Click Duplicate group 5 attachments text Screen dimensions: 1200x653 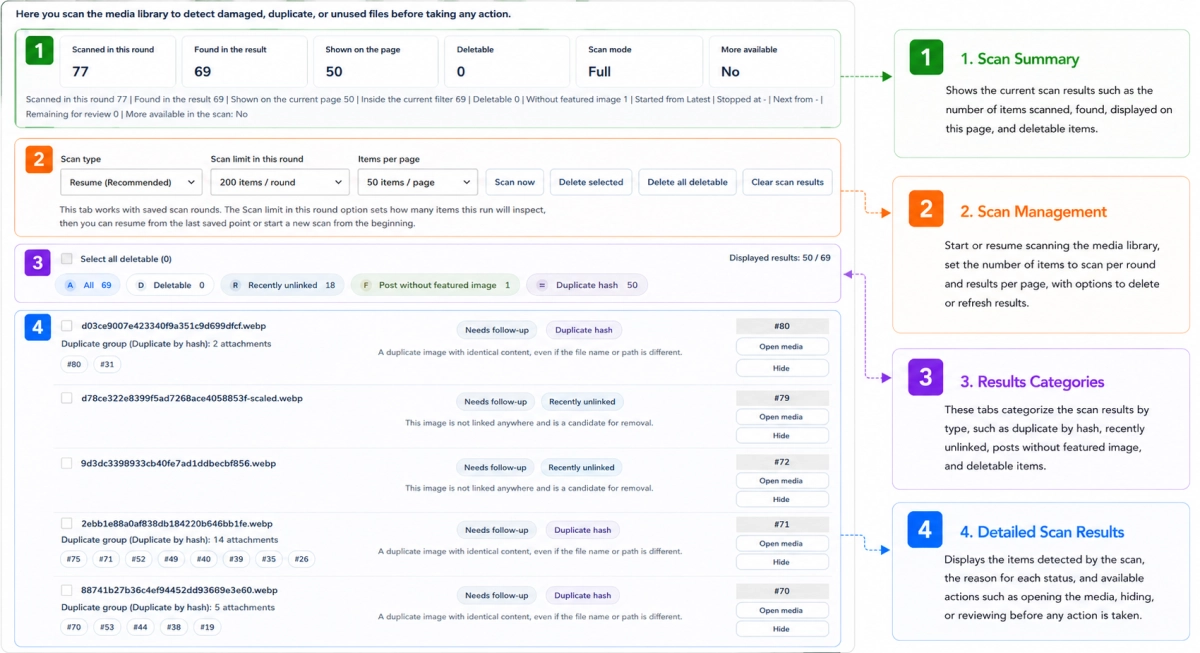pos(168,607)
